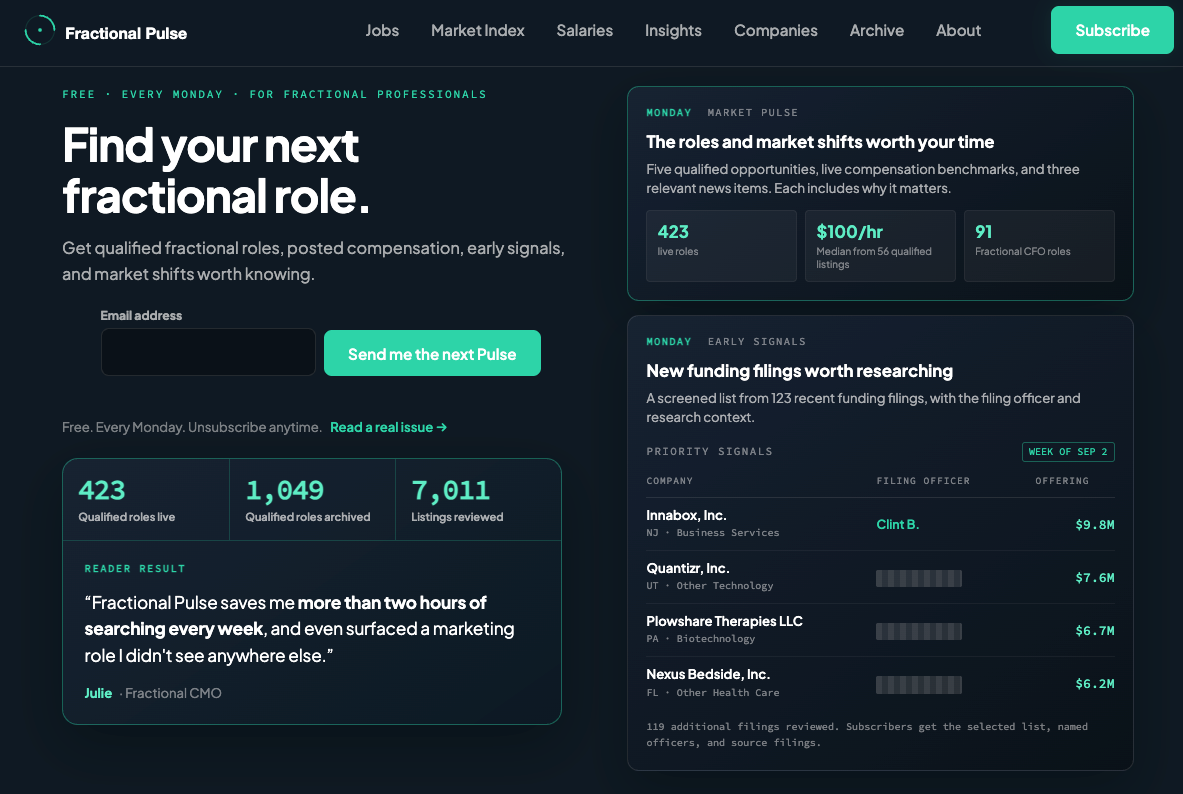Click the 7,011 Listings reviewed stat

point(478,500)
